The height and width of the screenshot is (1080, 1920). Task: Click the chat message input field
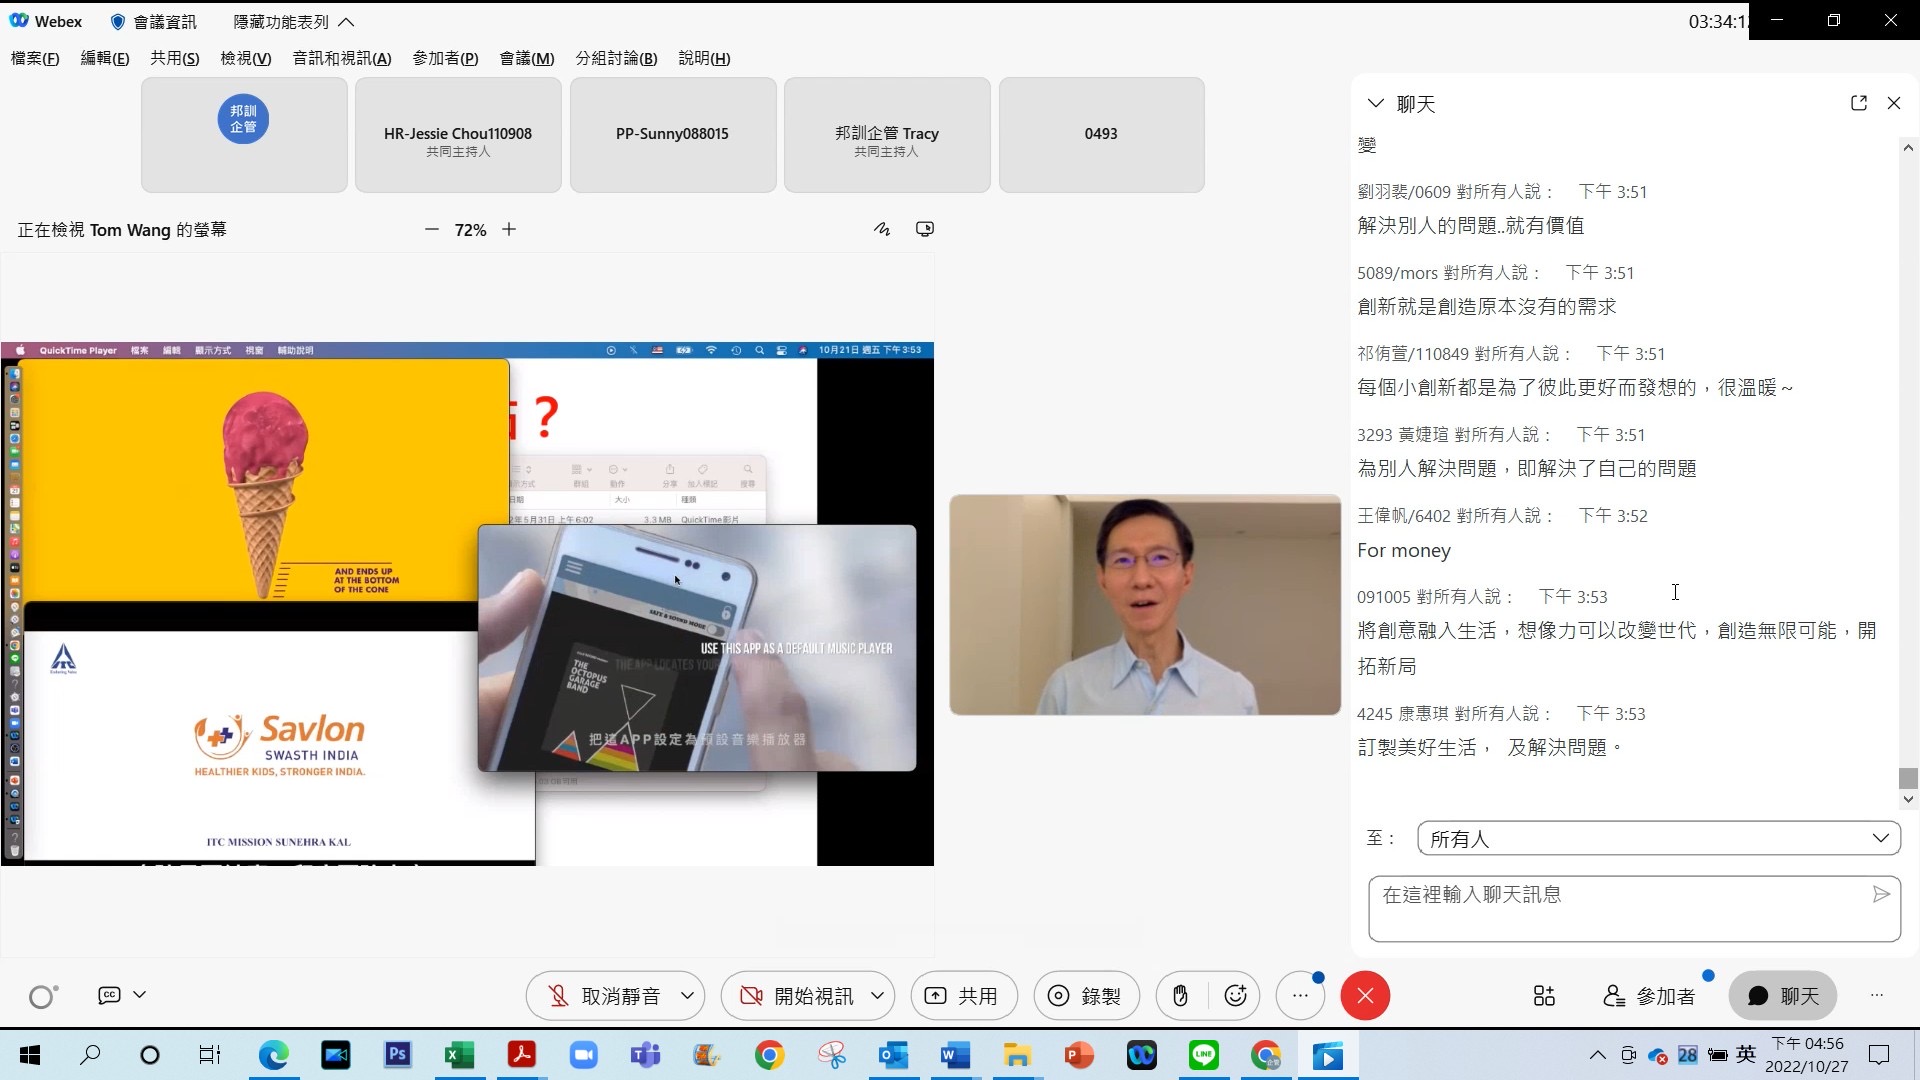[x=1634, y=908]
